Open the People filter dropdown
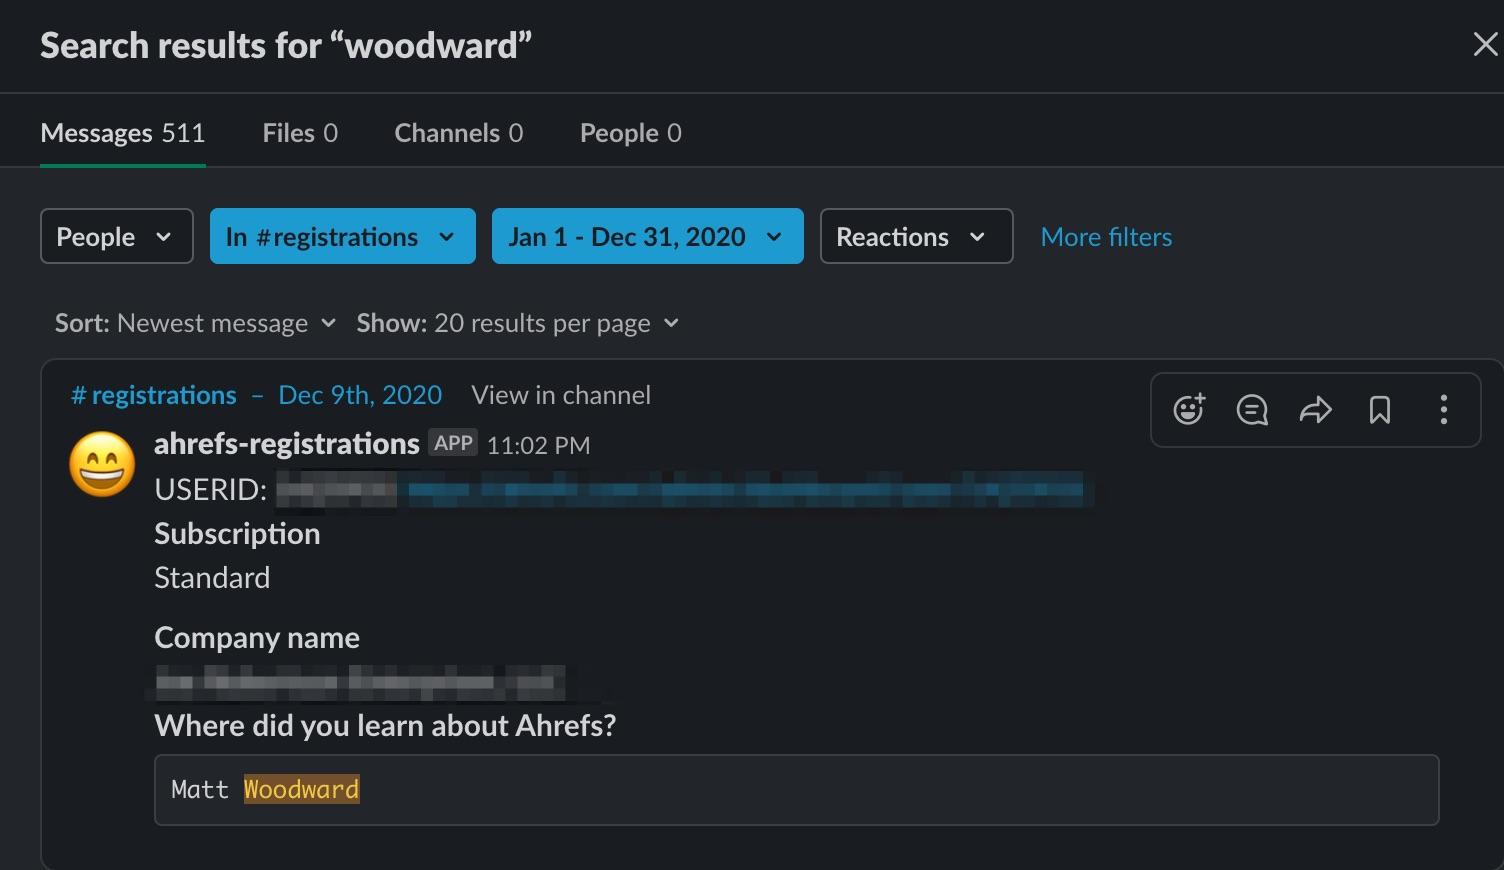This screenshot has width=1504, height=870. tap(117, 236)
